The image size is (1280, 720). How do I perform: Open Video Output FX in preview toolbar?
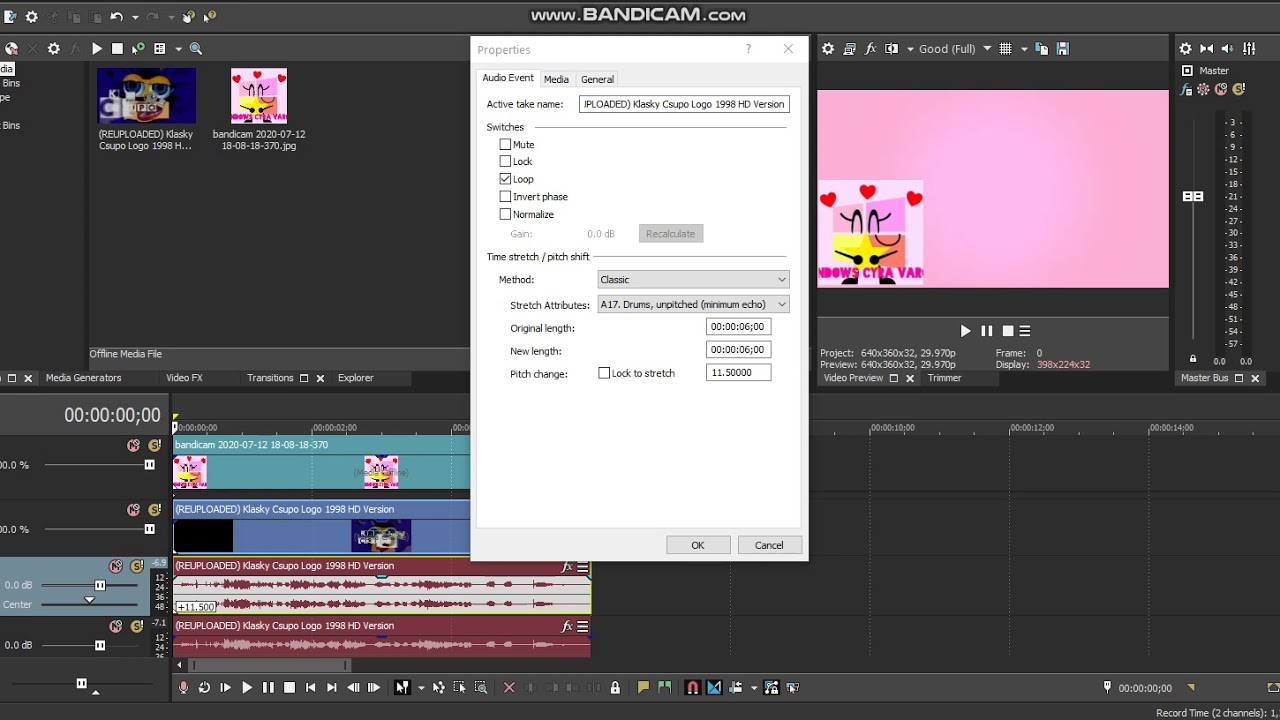coord(870,48)
